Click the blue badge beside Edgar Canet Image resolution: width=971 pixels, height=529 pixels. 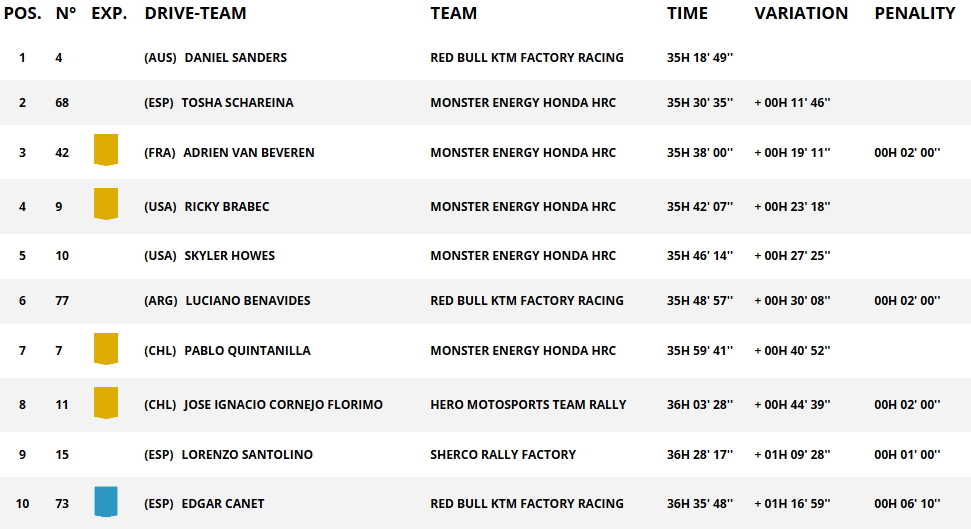click(x=106, y=501)
